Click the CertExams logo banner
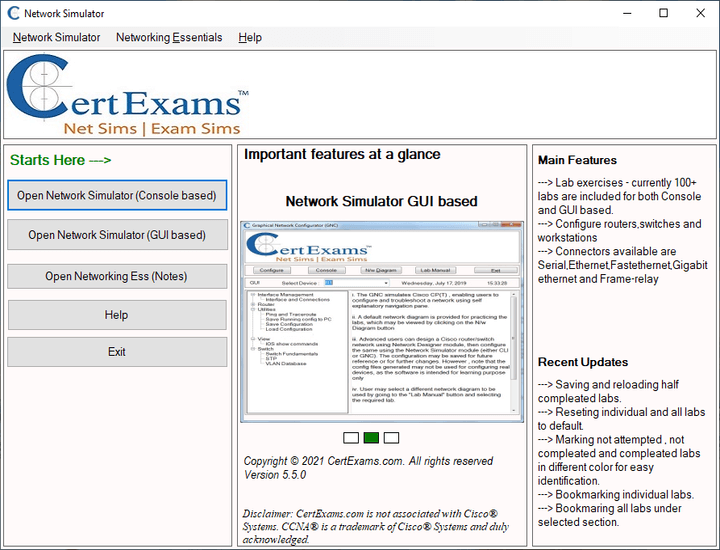Image resolution: width=720 pixels, height=550 pixels. 128,95
